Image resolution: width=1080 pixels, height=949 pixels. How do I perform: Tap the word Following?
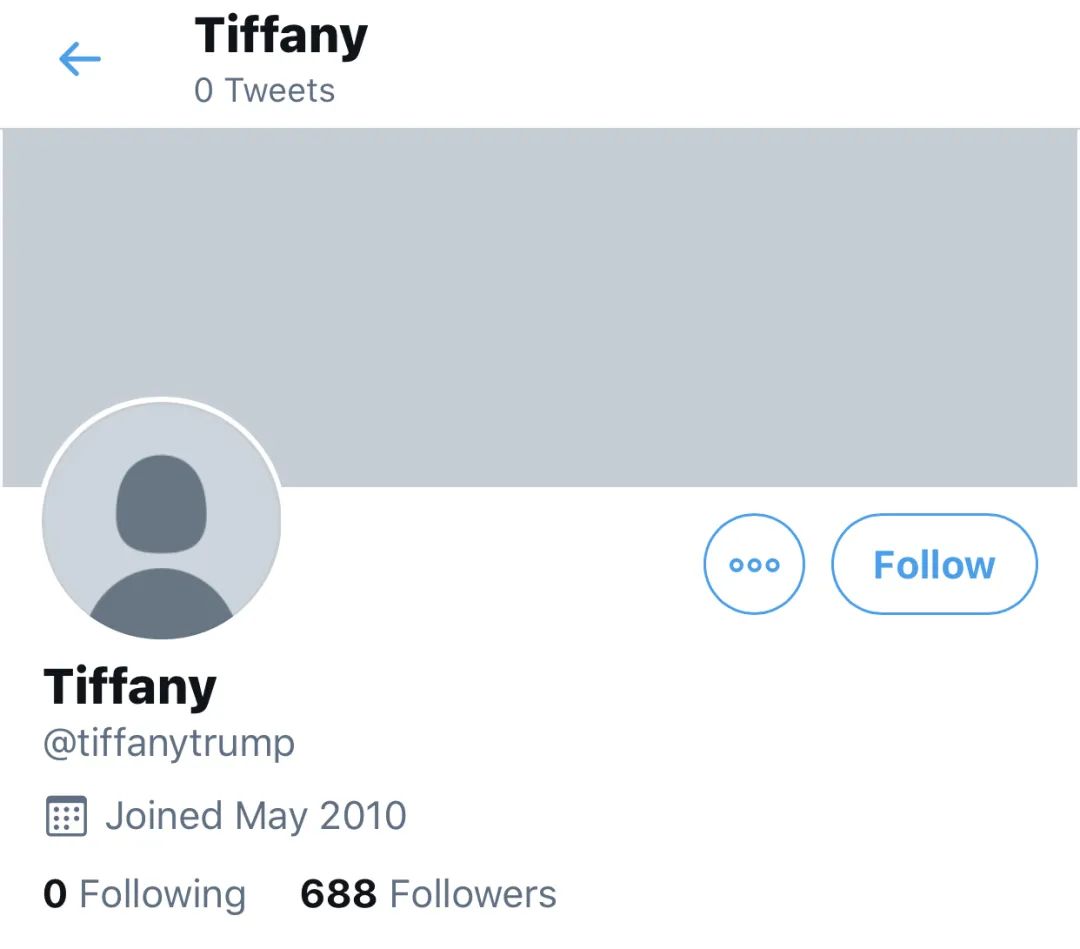coord(162,893)
